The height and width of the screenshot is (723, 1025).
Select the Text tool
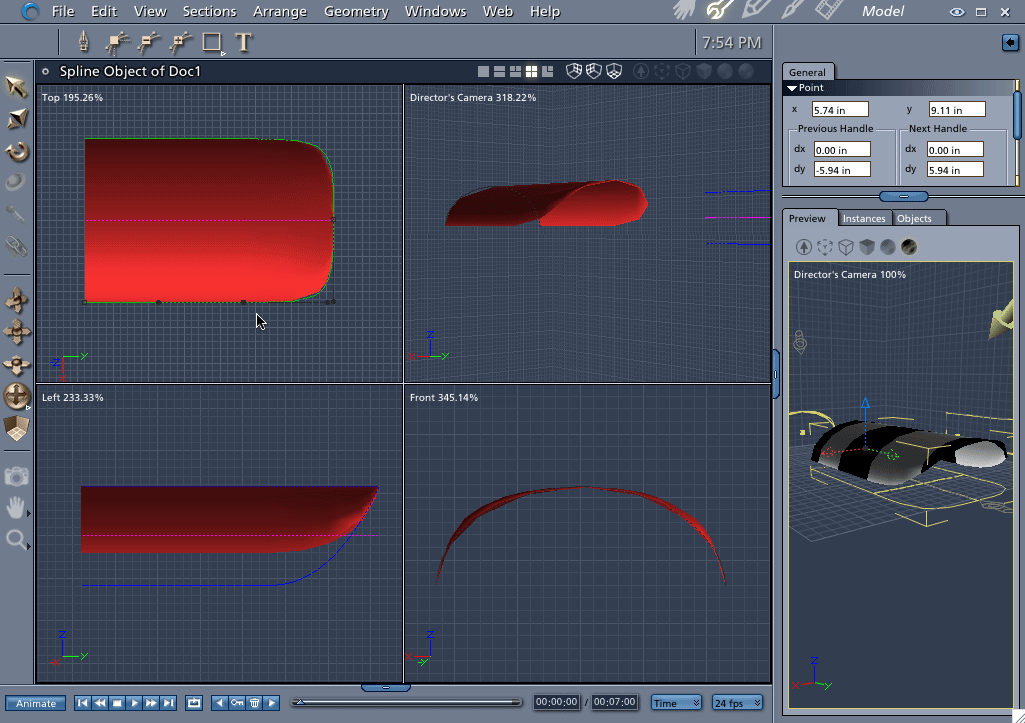[243, 43]
